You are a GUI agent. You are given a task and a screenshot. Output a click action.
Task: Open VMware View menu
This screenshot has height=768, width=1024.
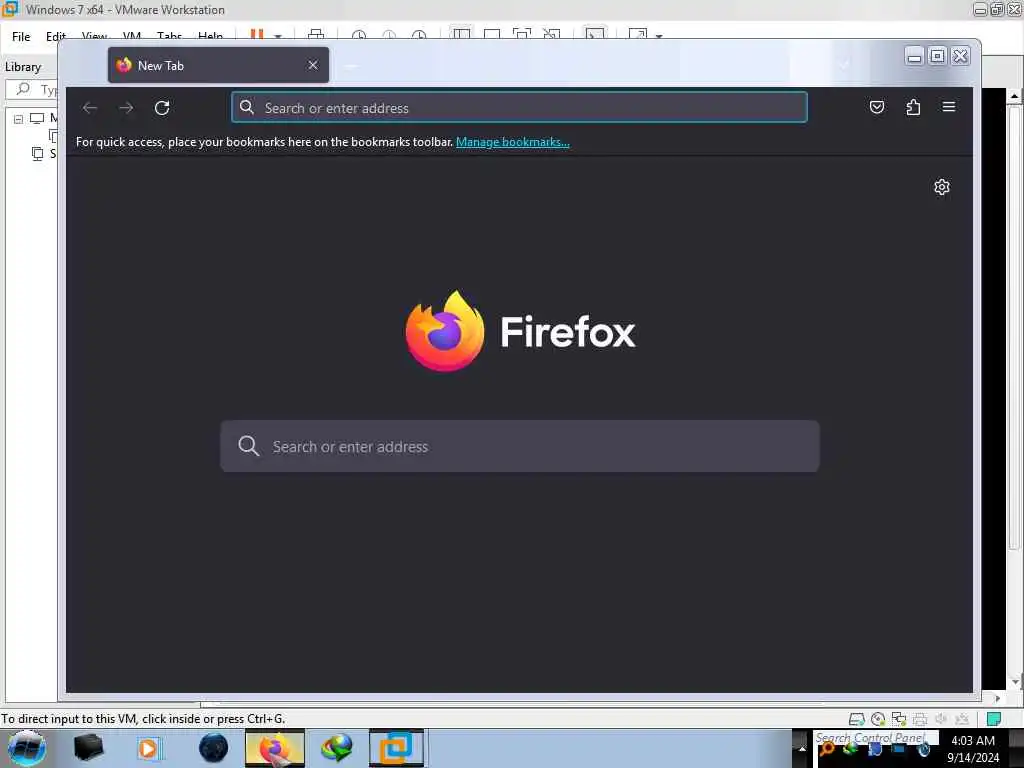(95, 36)
